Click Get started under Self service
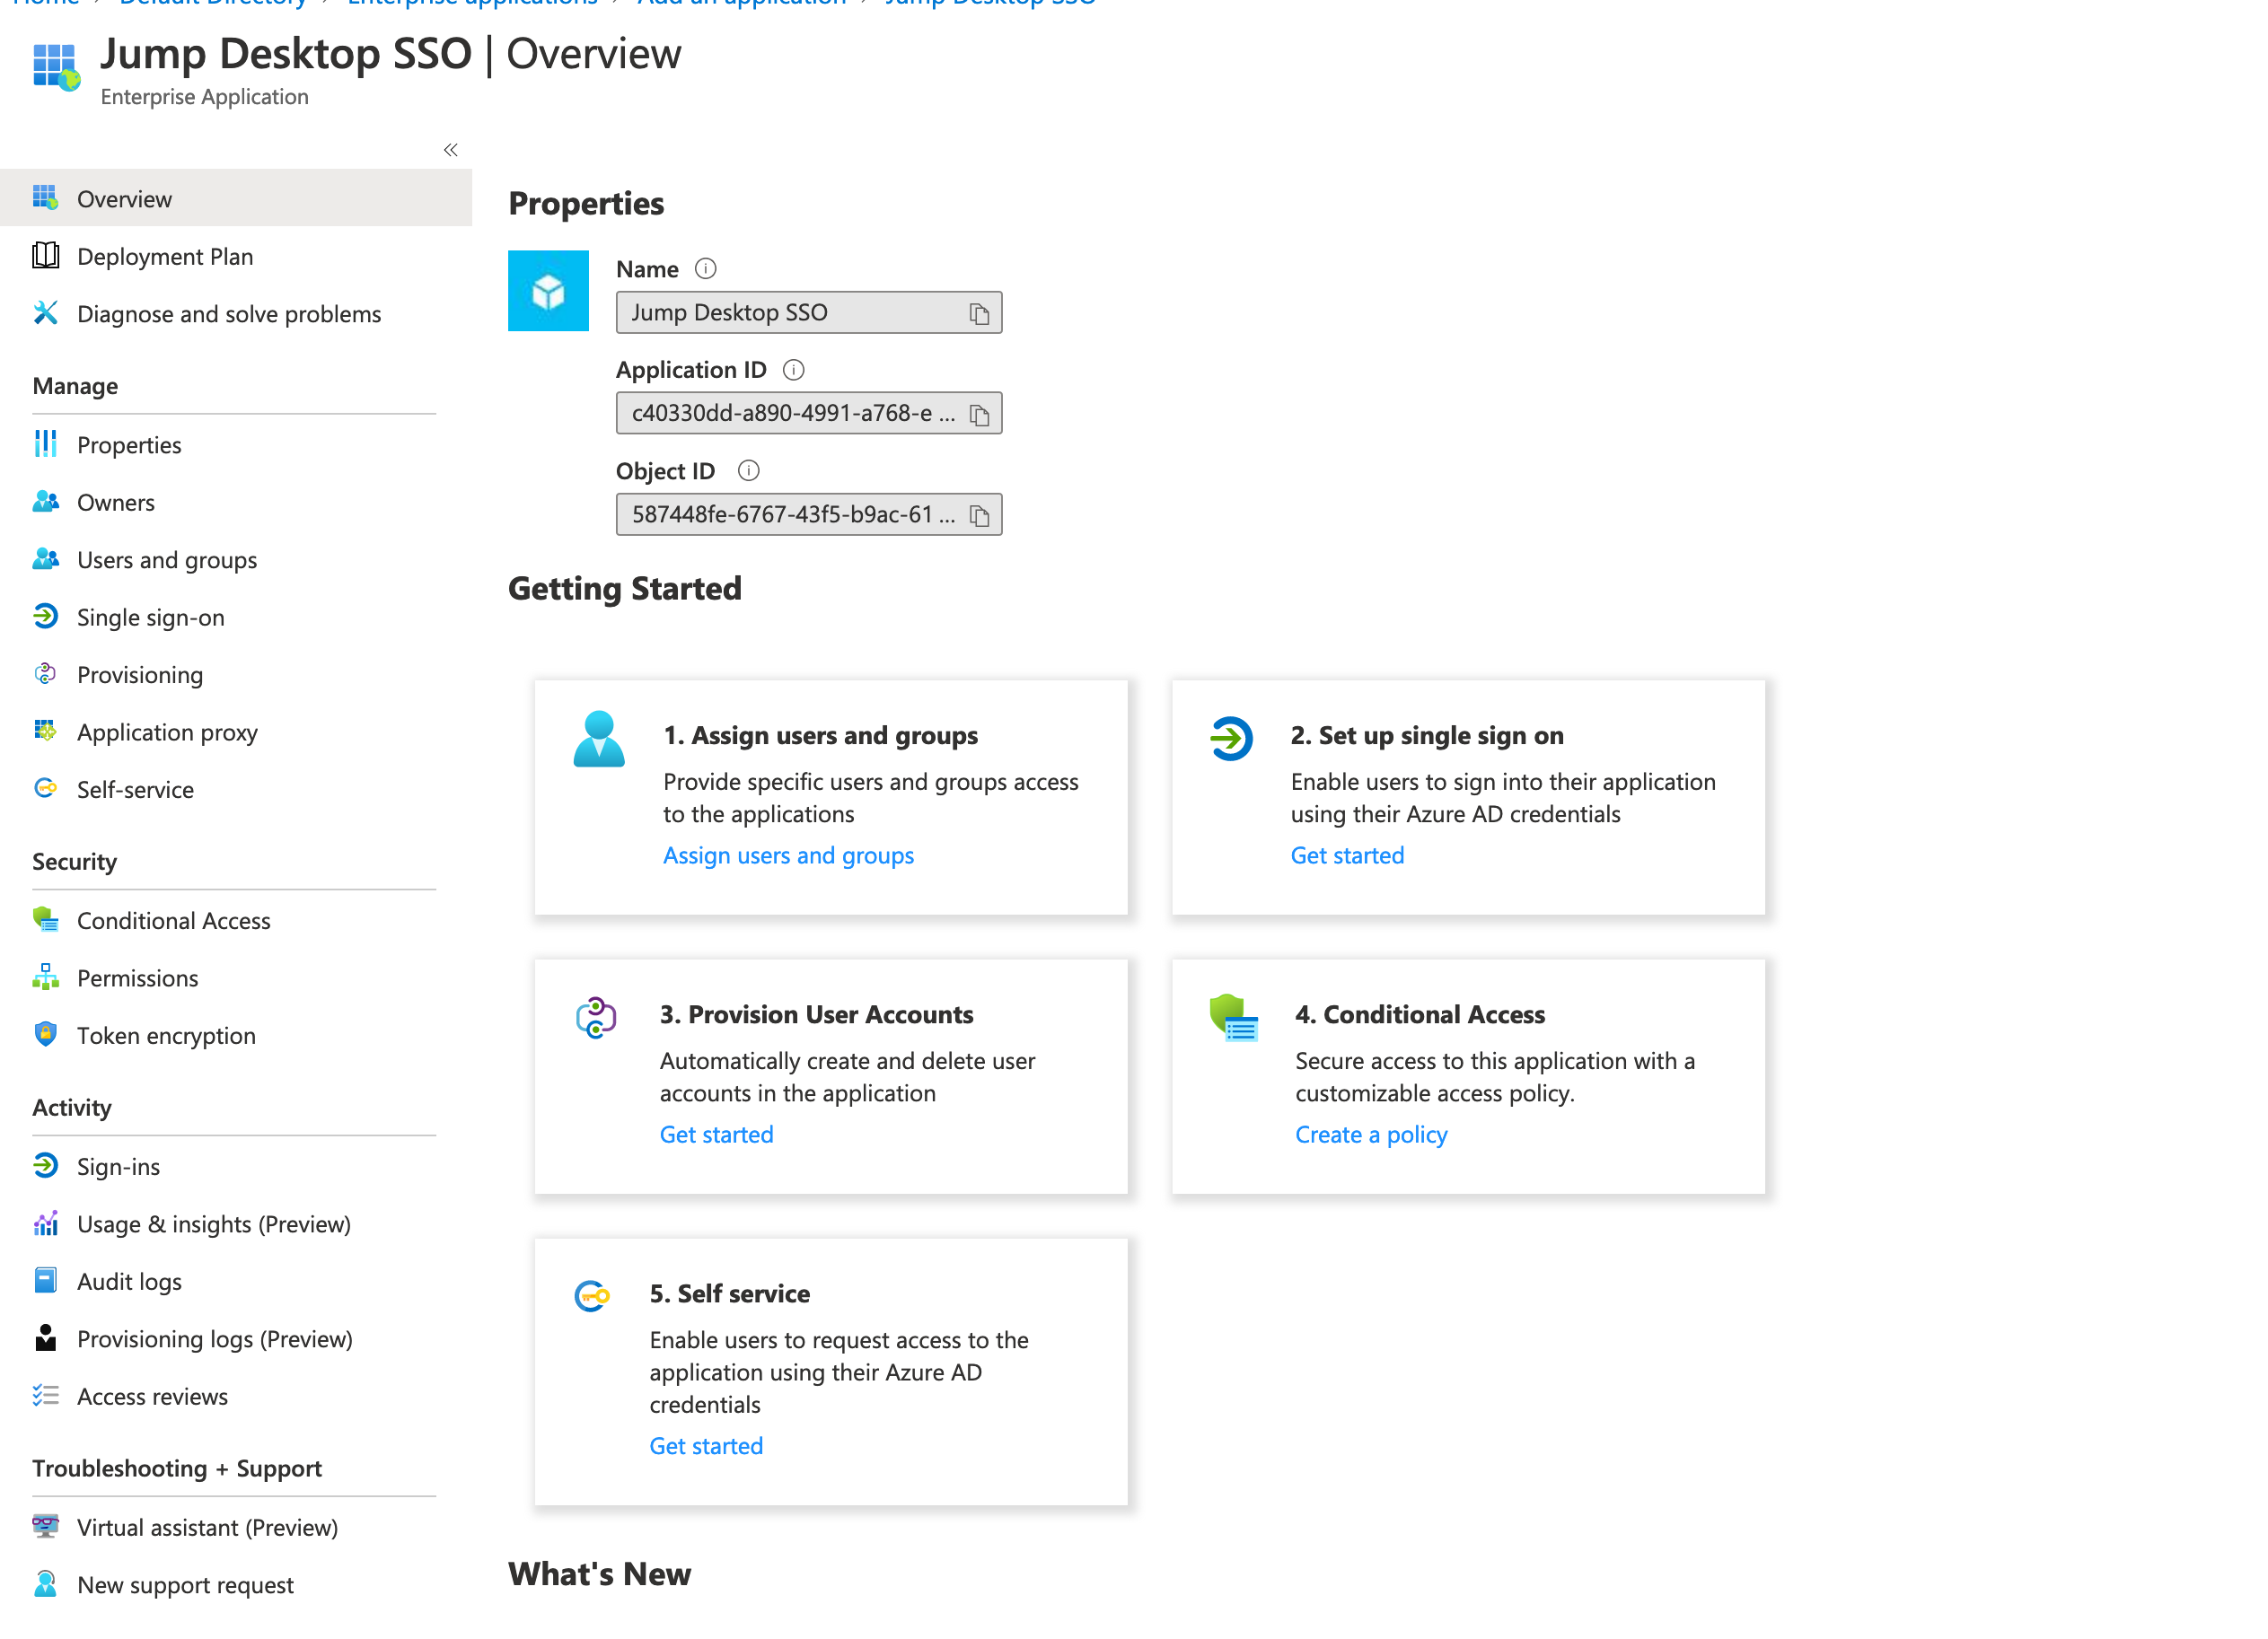This screenshot has width=2268, height=1639. tap(706, 1445)
